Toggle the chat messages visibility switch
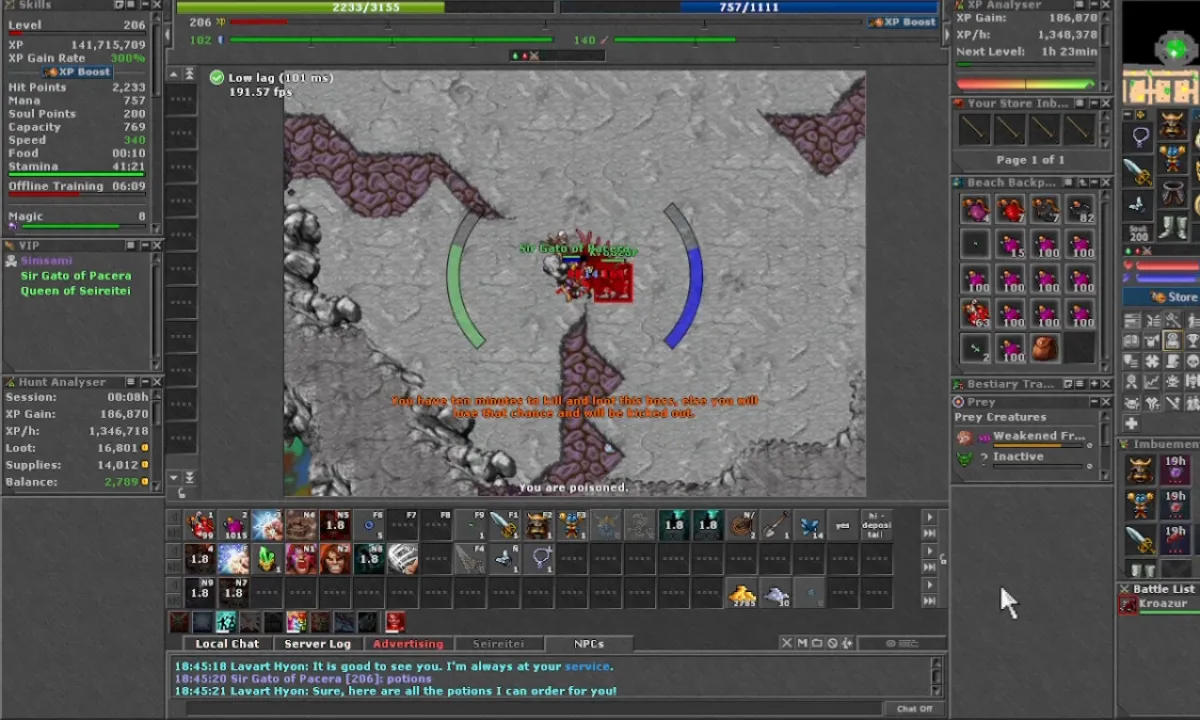This screenshot has height=720, width=1200. click(900, 643)
